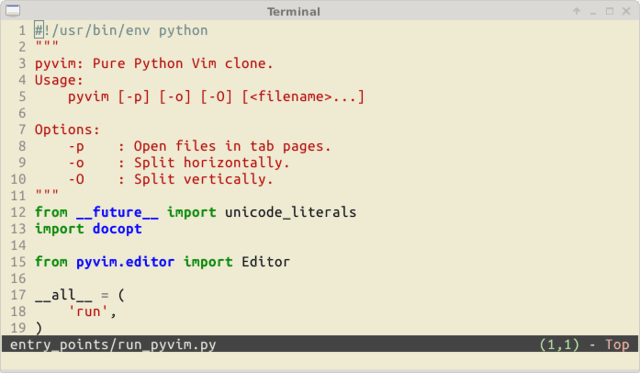Click the filename entry_points/run_pyvim.py in status bar
Image resolution: width=640 pixels, height=373 pixels.
pyautogui.click(x=113, y=344)
